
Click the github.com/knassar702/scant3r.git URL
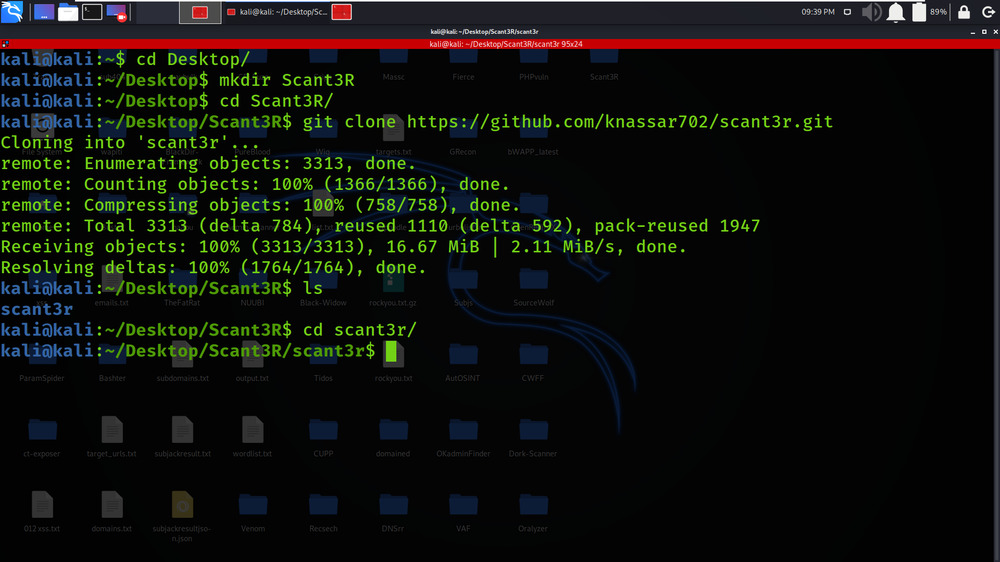(x=620, y=122)
